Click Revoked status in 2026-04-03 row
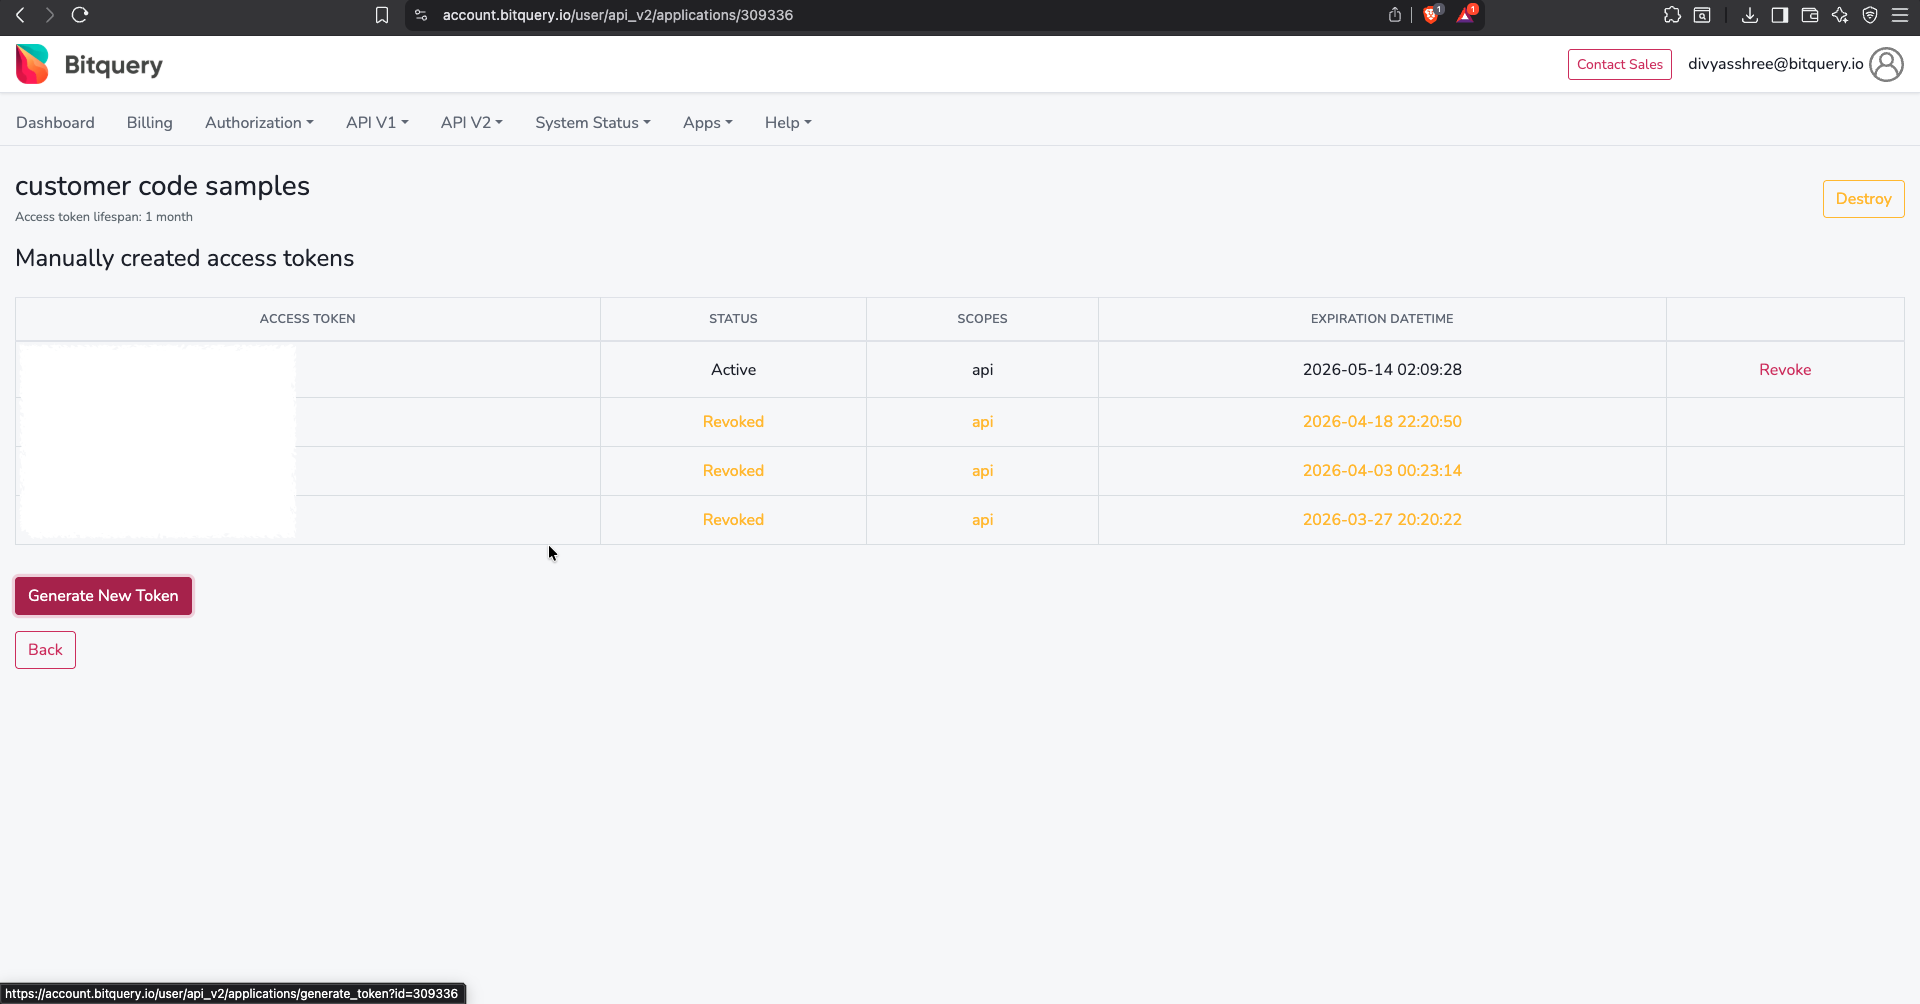1920x1004 pixels. click(x=733, y=470)
